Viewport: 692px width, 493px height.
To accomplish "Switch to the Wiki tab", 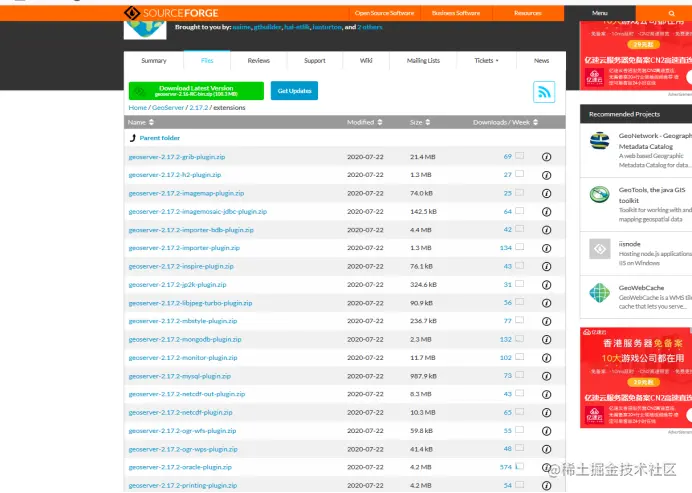I will point(366,60).
